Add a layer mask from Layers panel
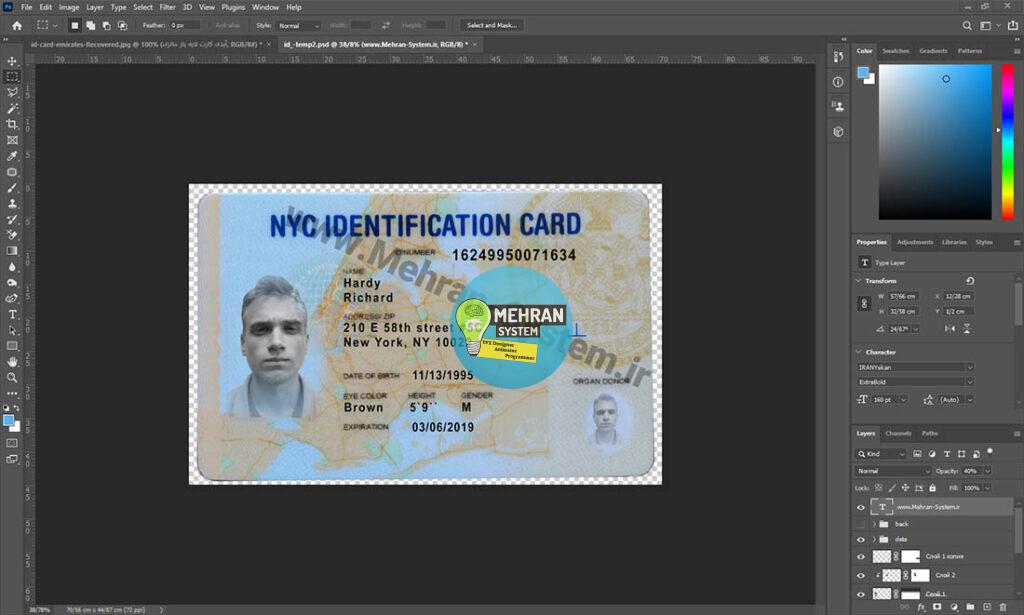The image size is (1024, 615). [937, 606]
